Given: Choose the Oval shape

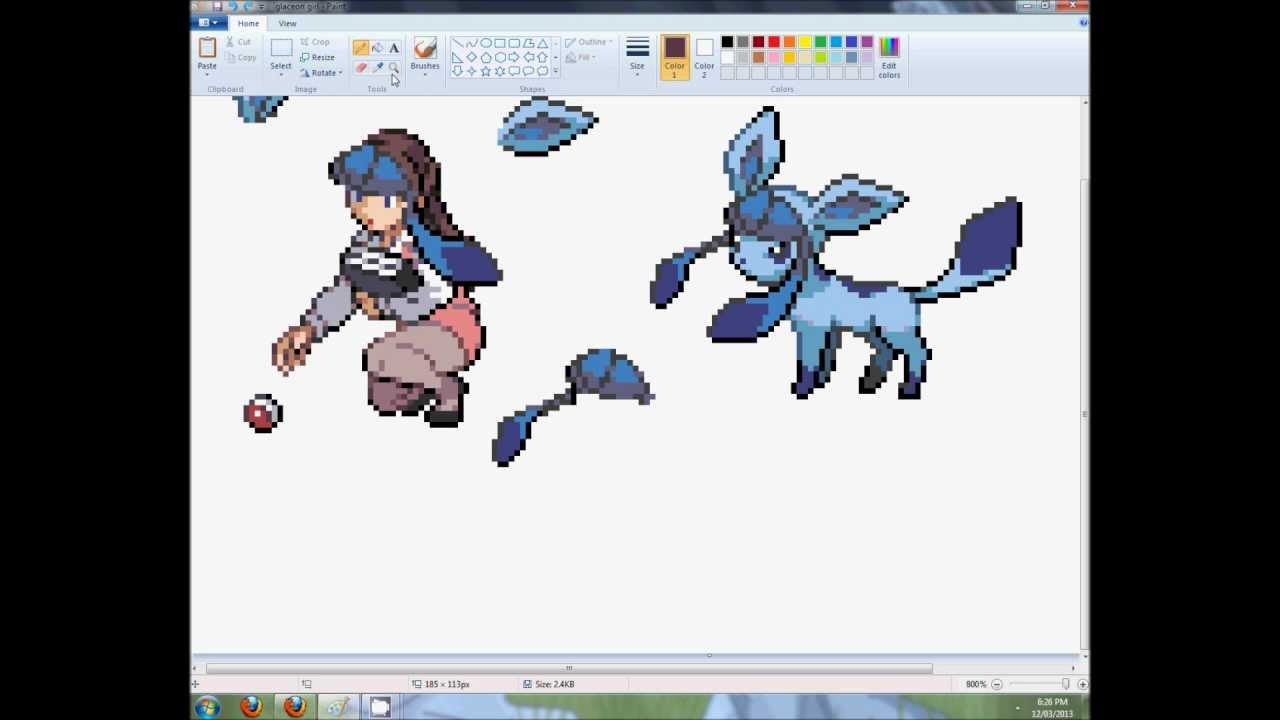Looking at the screenshot, I should (x=486, y=43).
